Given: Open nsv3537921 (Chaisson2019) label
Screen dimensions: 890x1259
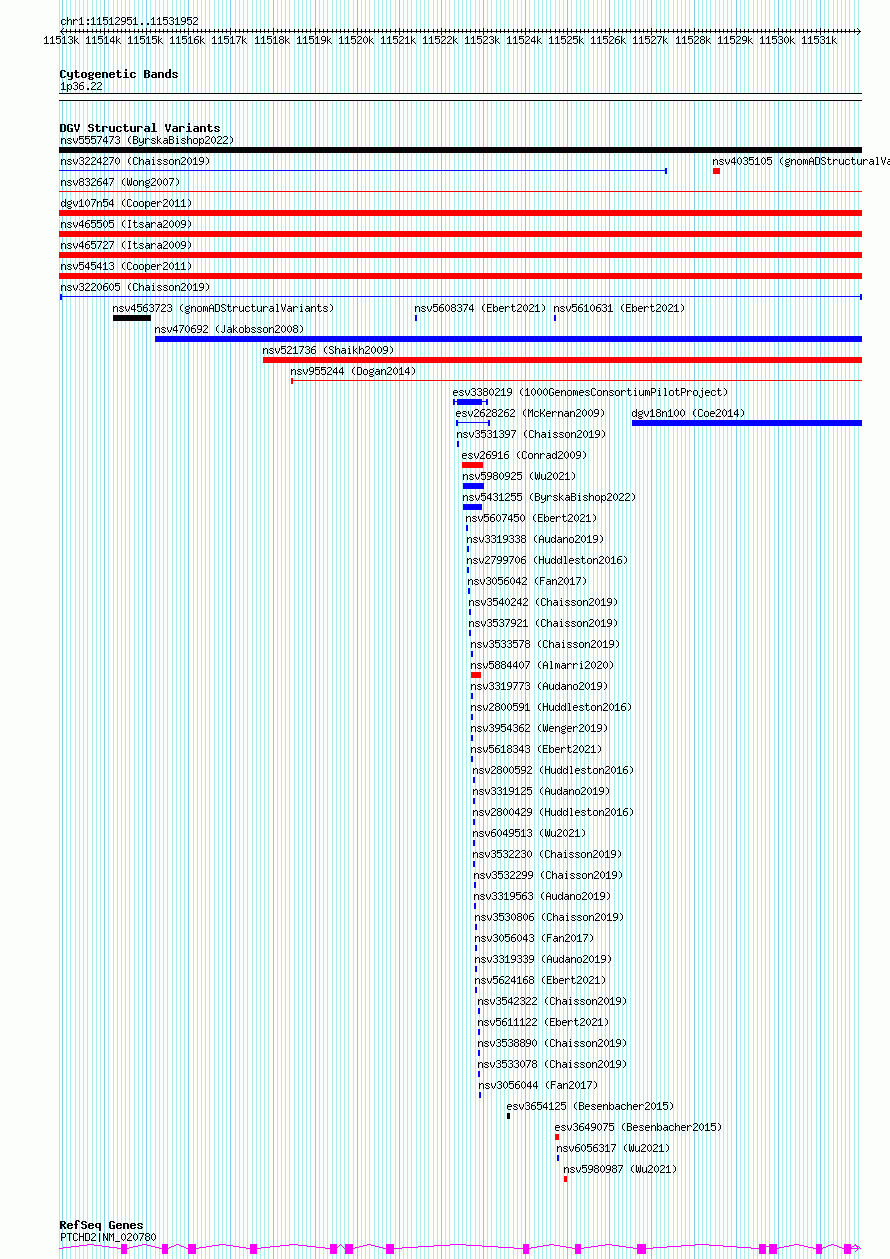Looking at the screenshot, I should point(543,623).
